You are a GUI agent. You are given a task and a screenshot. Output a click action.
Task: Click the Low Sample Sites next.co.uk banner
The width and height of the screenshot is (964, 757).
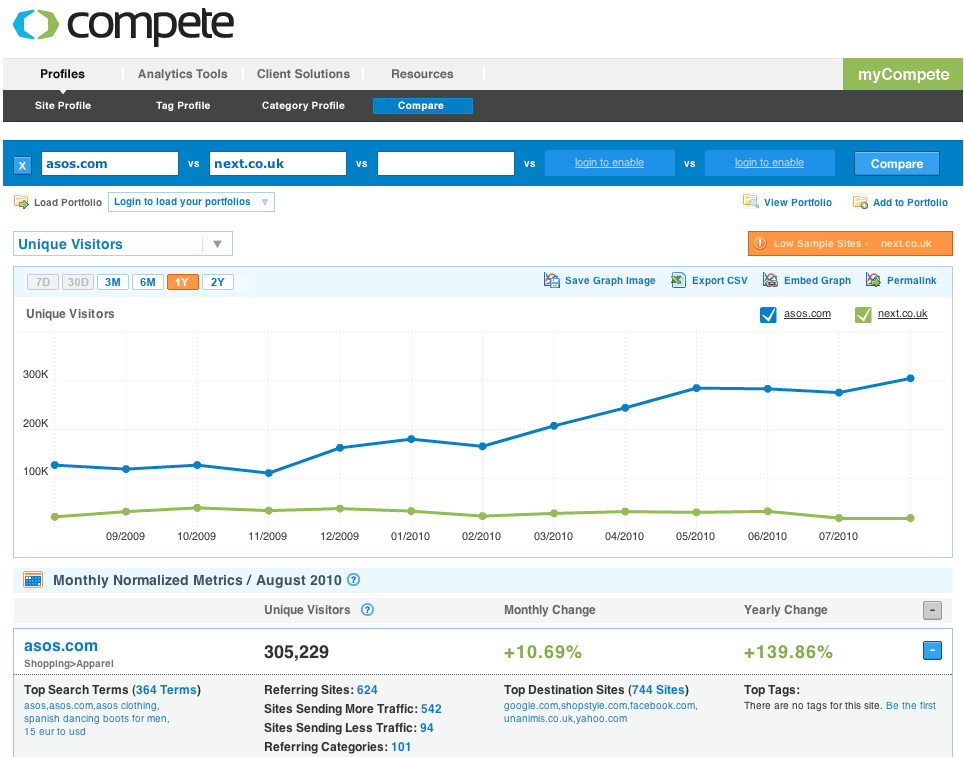850,244
